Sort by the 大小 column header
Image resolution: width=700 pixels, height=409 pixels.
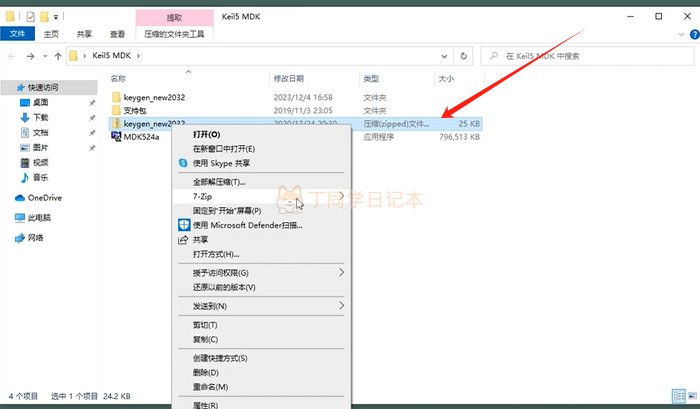tap(446, 79)
